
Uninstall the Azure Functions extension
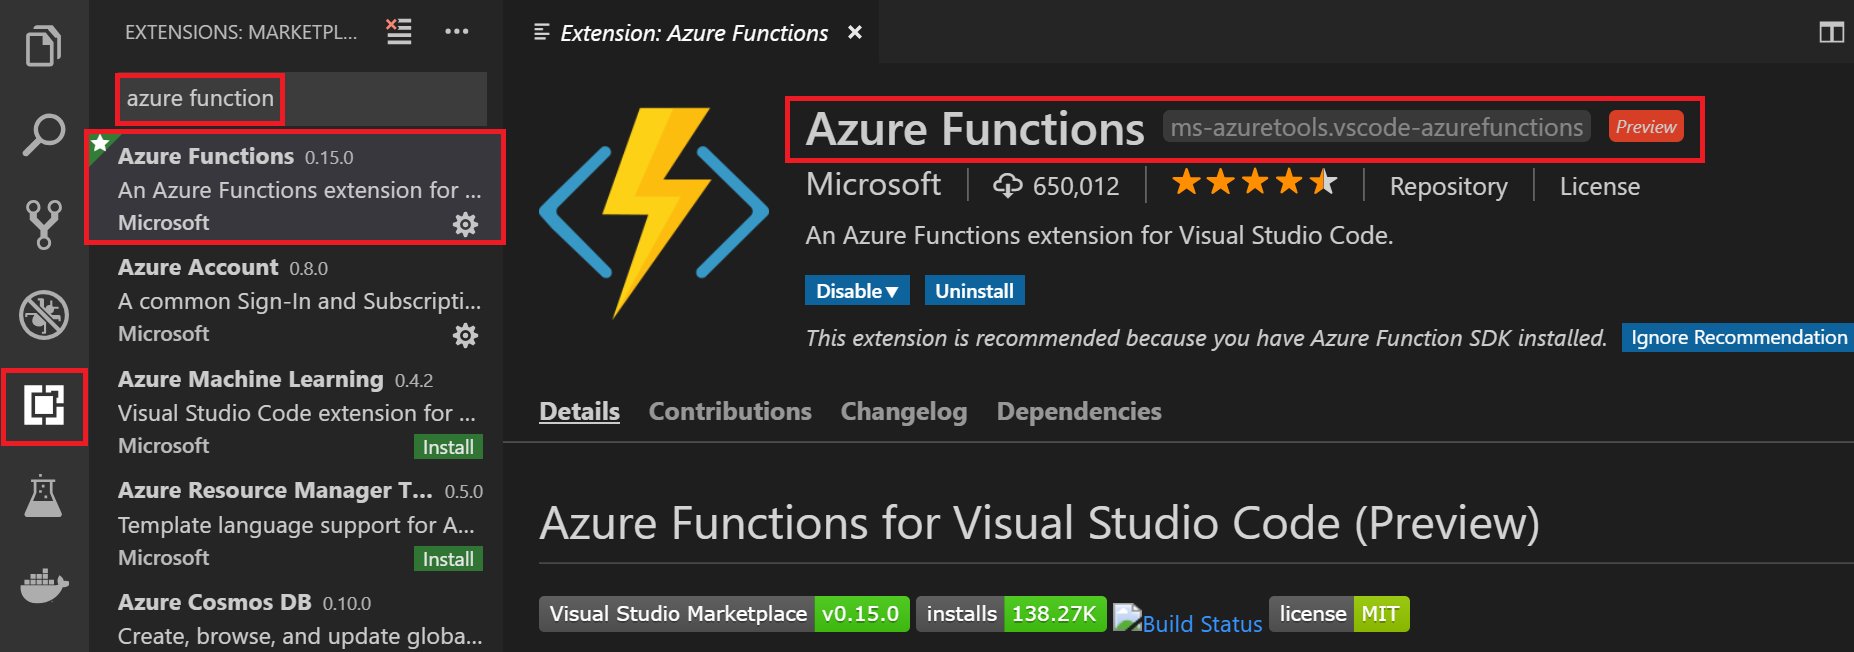coord(975,291)
